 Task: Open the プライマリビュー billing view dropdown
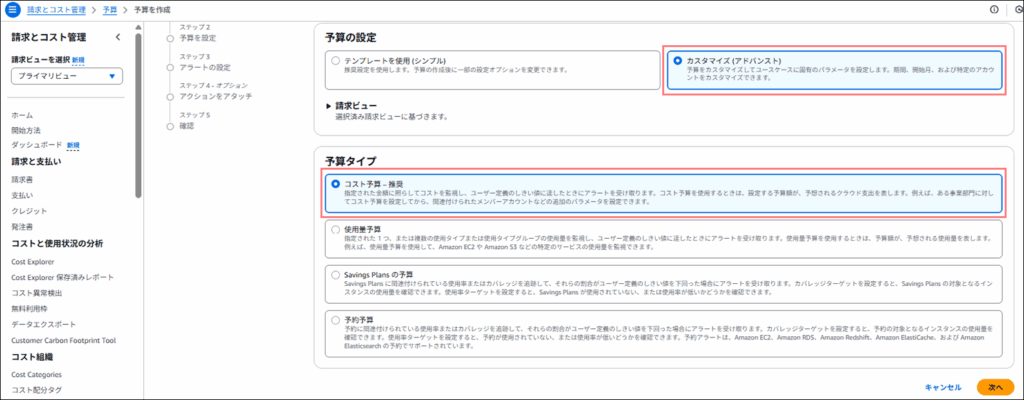[x=66, y=76]
